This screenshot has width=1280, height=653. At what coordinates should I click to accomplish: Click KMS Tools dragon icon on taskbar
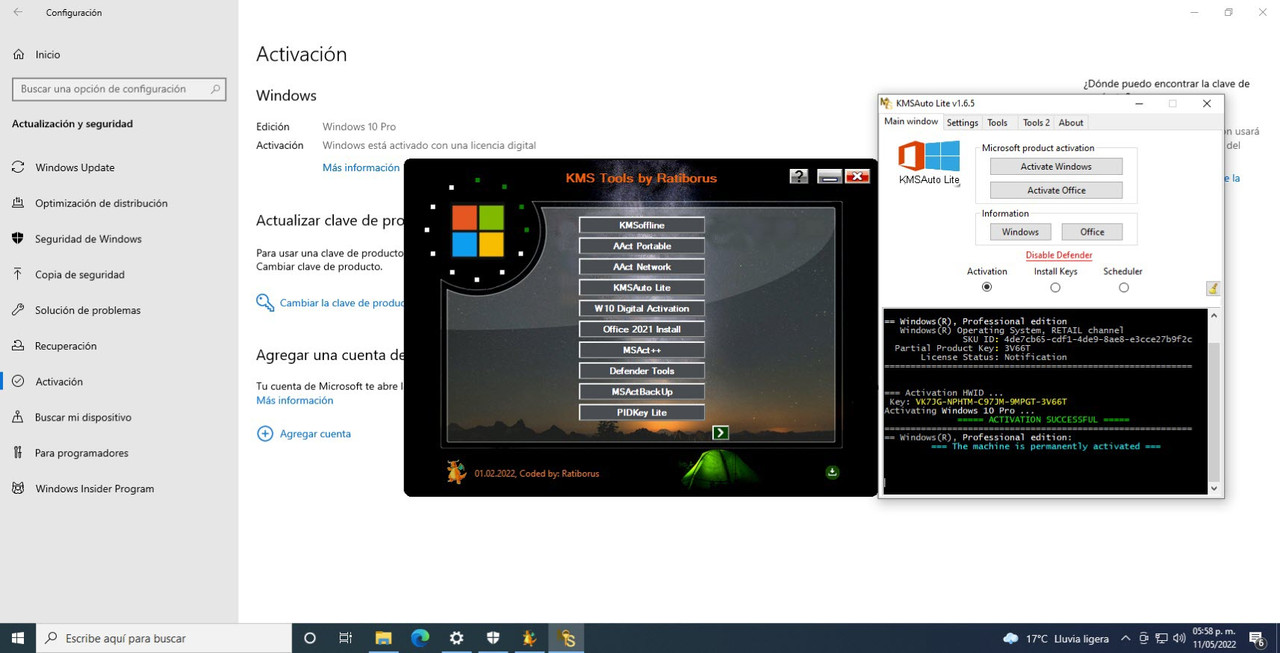pos(530,638)
